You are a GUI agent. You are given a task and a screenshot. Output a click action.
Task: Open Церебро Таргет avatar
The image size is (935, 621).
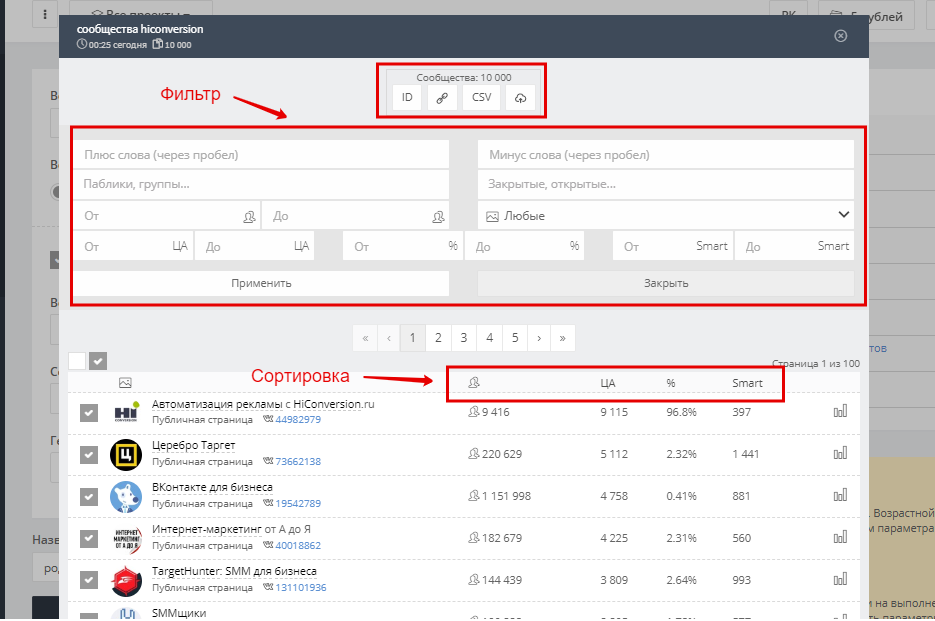click(x=126, y=455)
